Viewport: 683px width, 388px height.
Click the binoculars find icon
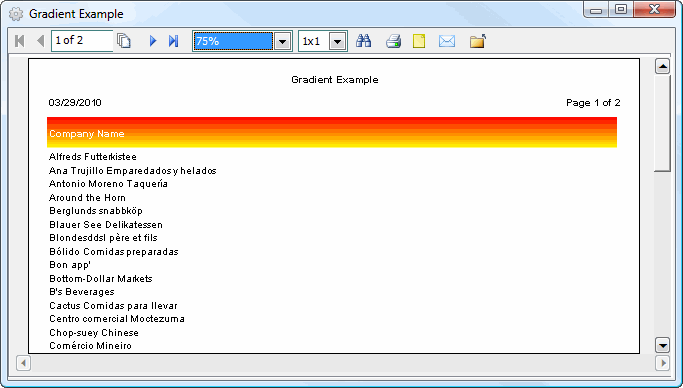point(363,41)
